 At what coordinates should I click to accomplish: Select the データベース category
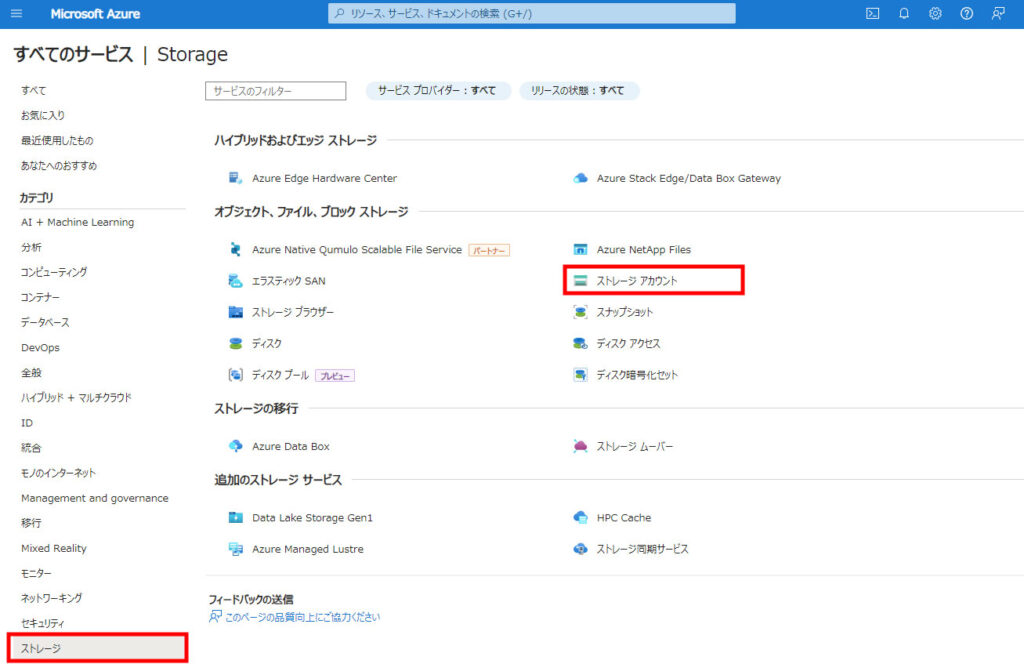[44, 323]
